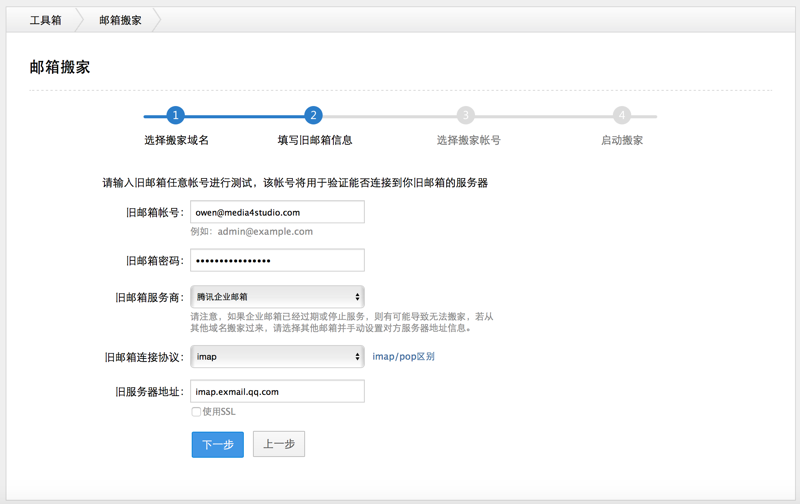Click the 邮箱搬家 page heading
Viewport: 800px width, 504px height.
coord(60,67)
